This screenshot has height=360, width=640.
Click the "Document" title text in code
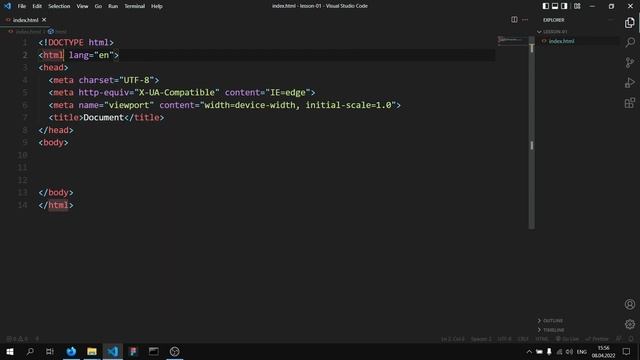tap(103, 118)
